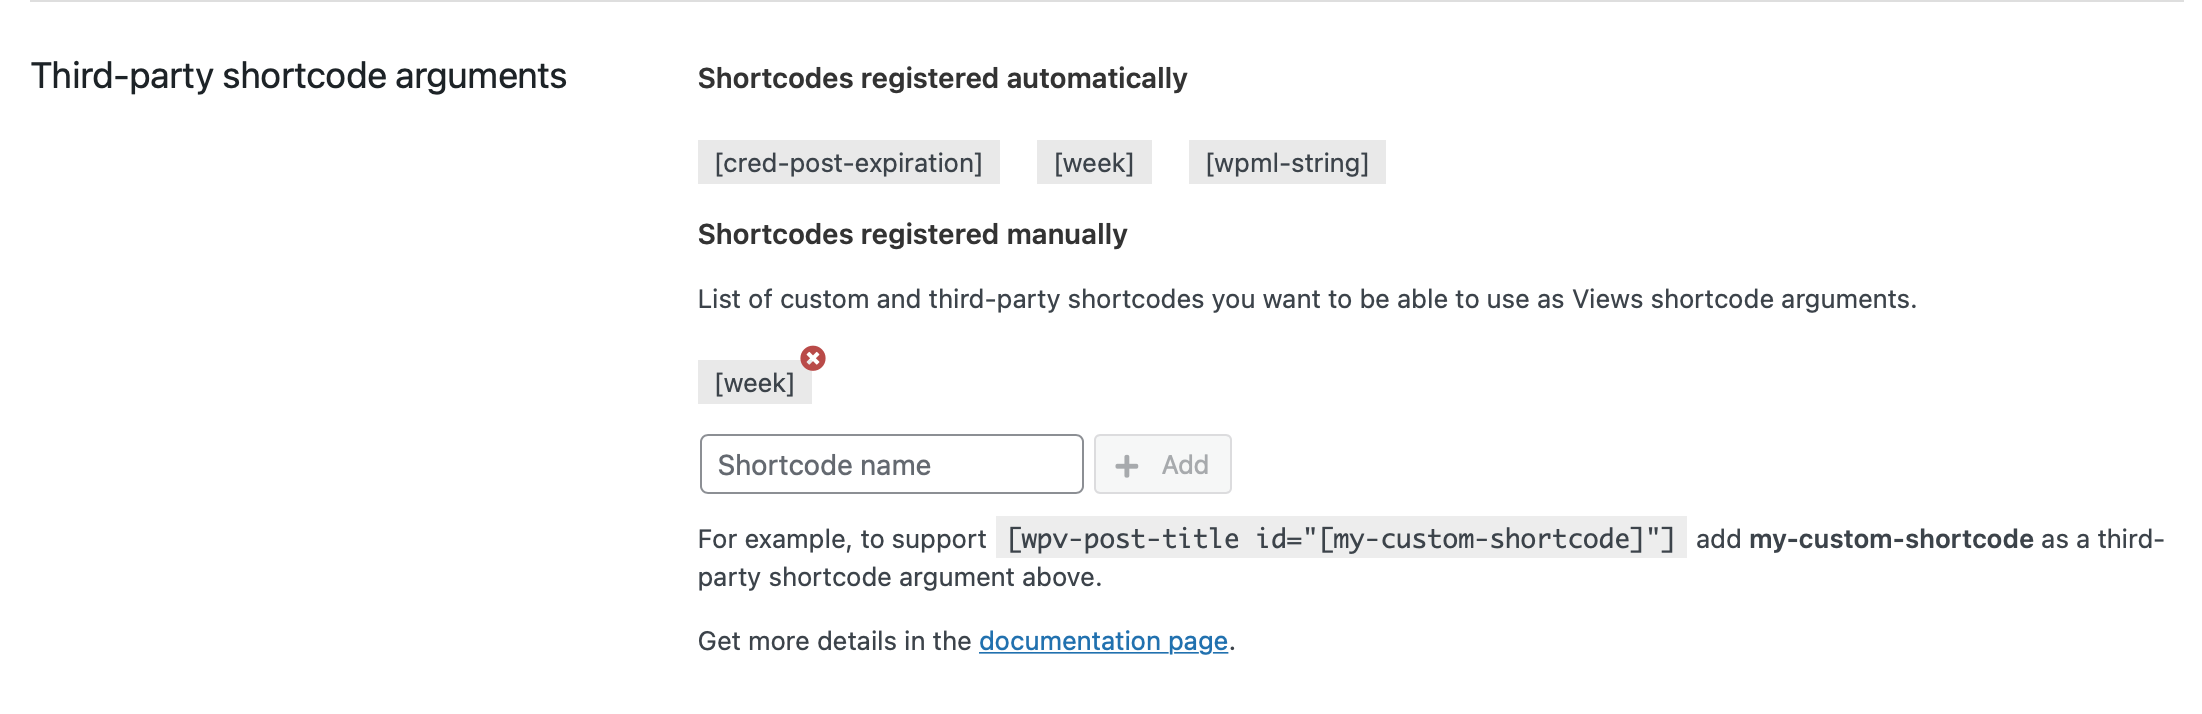
Task: Click the 'List of custom and third-party' description
Action: 1306,299
